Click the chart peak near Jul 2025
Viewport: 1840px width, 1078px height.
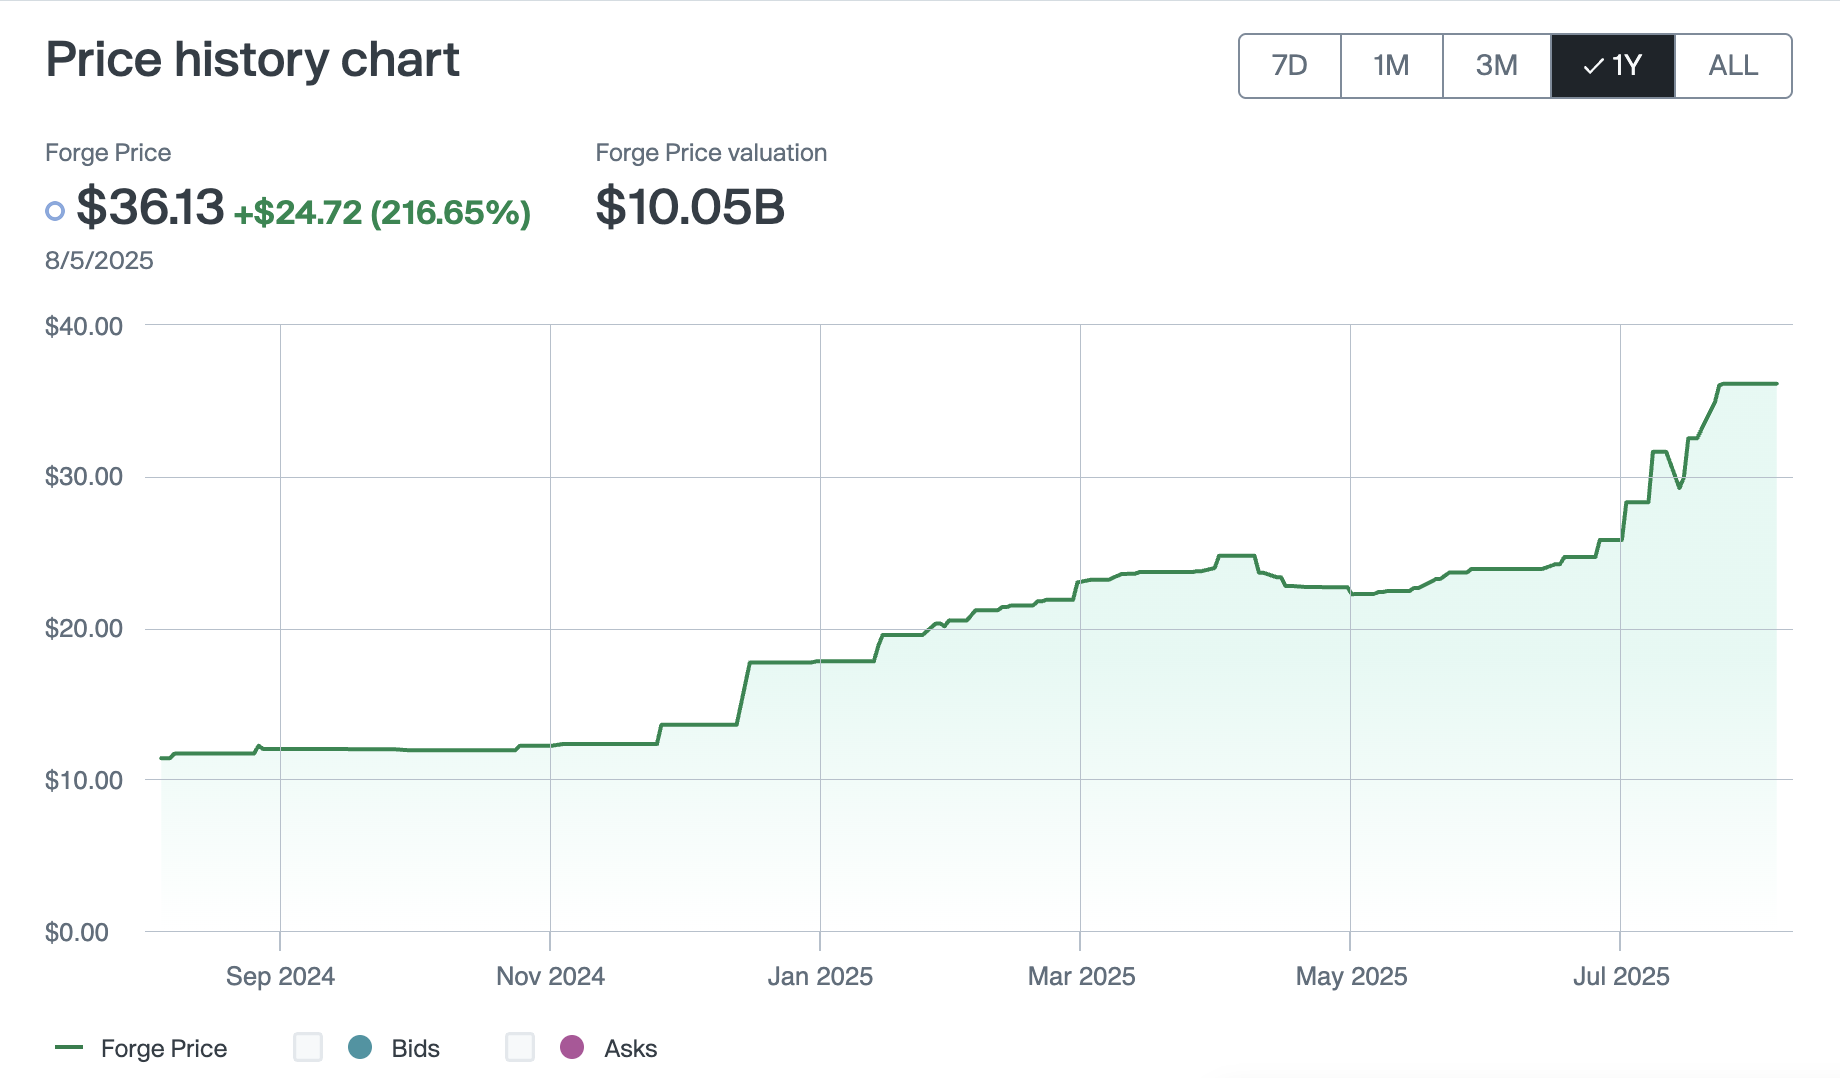coord(1750,385)
